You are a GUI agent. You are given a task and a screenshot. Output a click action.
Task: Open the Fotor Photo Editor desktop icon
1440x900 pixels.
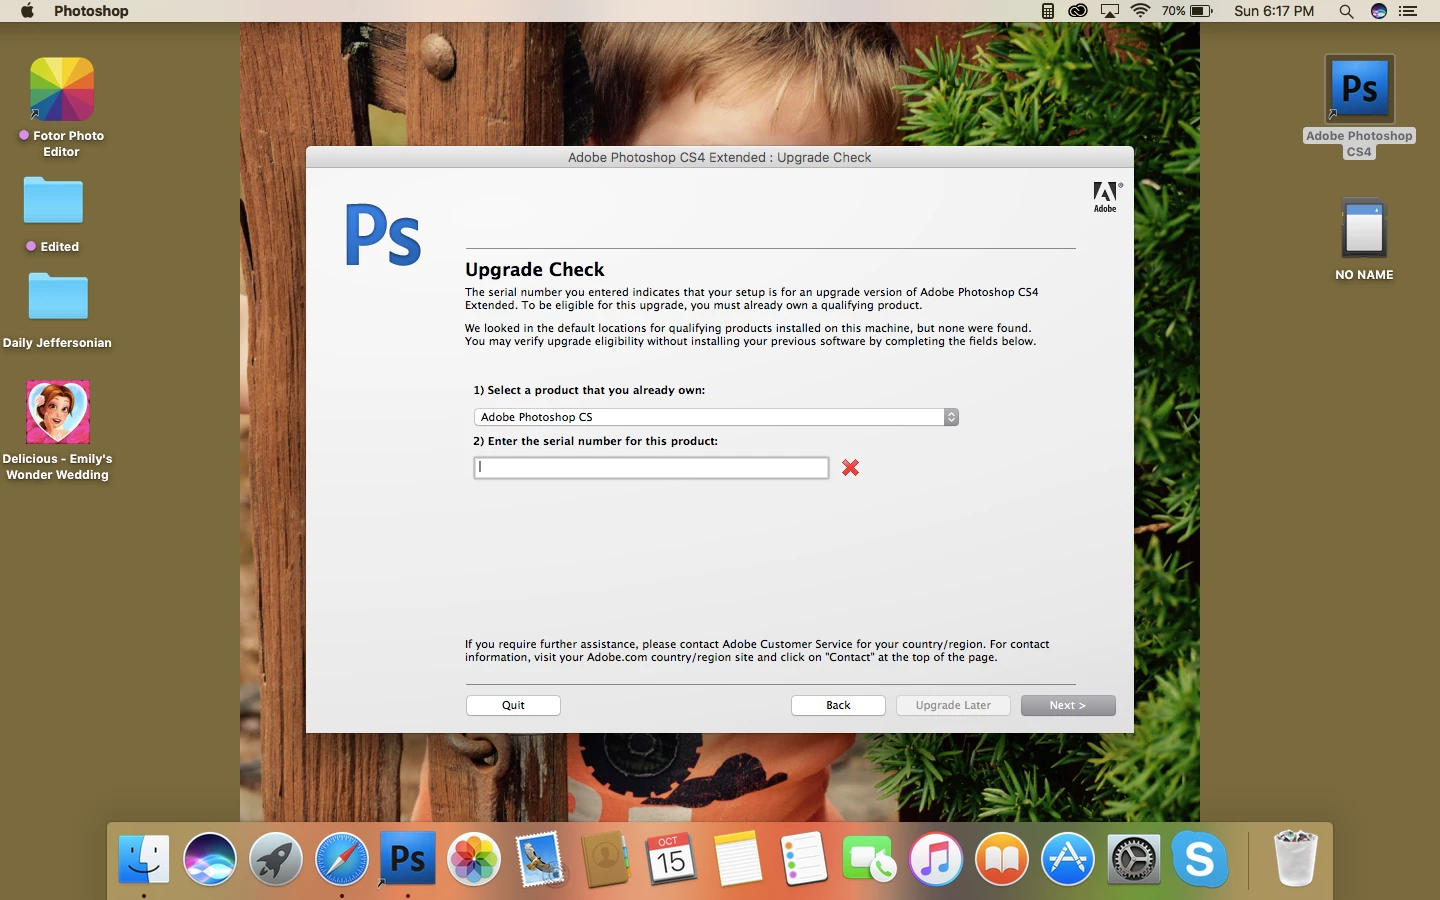[x=62, y=90]
